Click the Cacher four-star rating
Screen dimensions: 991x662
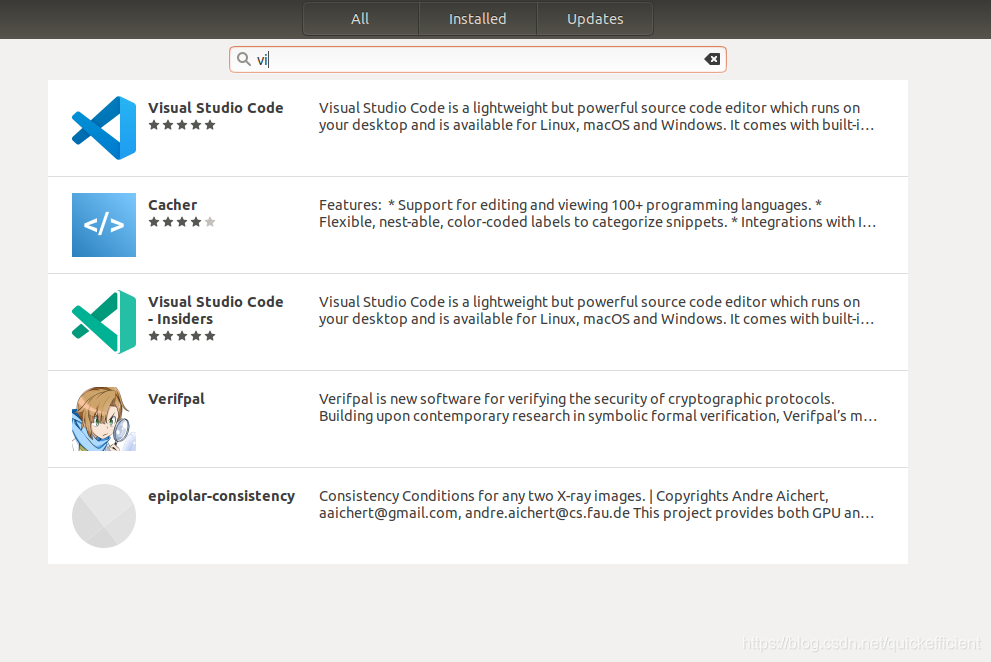(182, 222)
